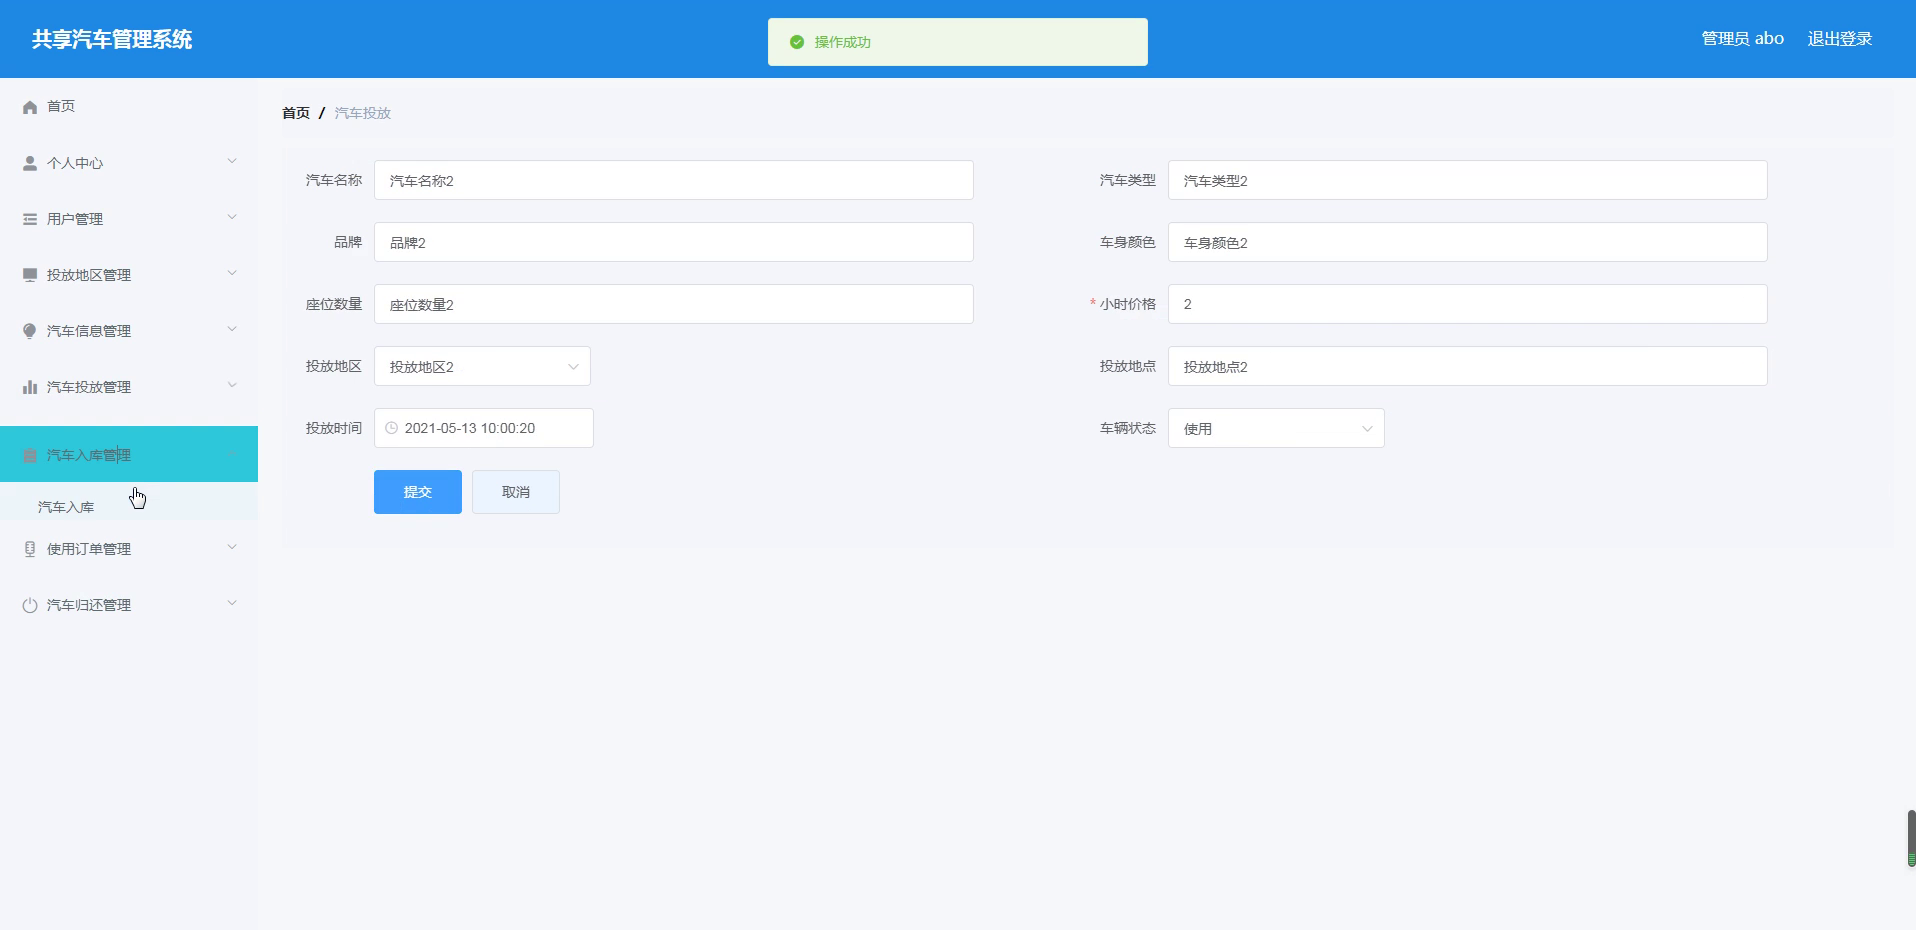Click the 操作成功 notification message

843,42
